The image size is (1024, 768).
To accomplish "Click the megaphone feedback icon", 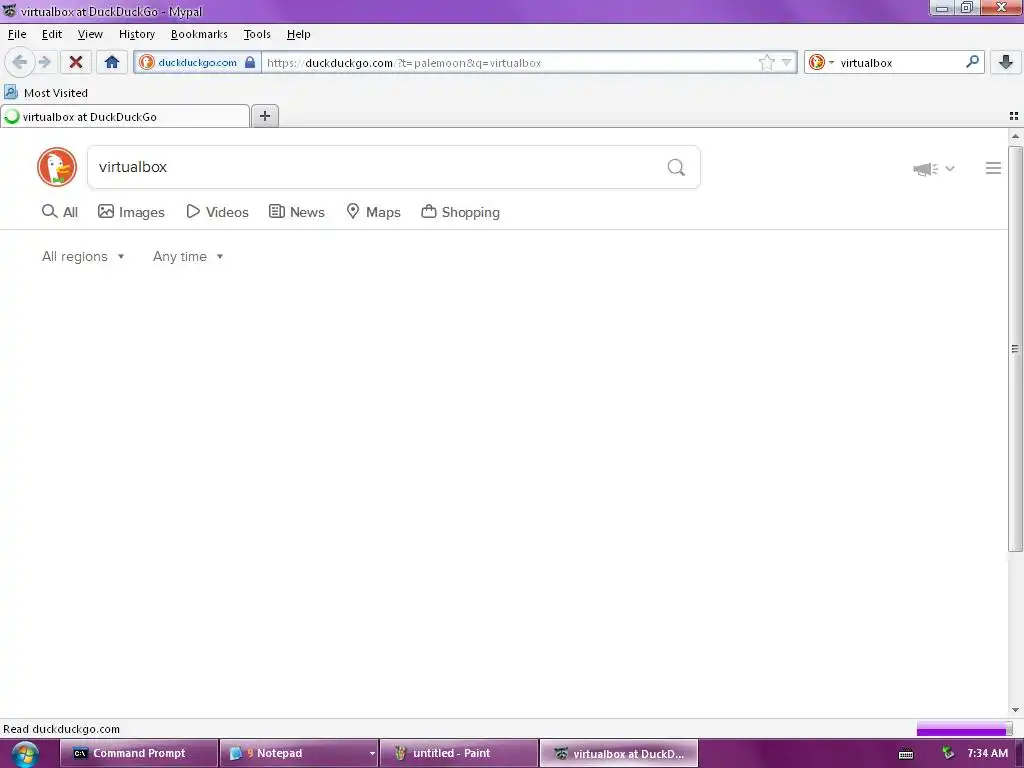I will point(925,169).
